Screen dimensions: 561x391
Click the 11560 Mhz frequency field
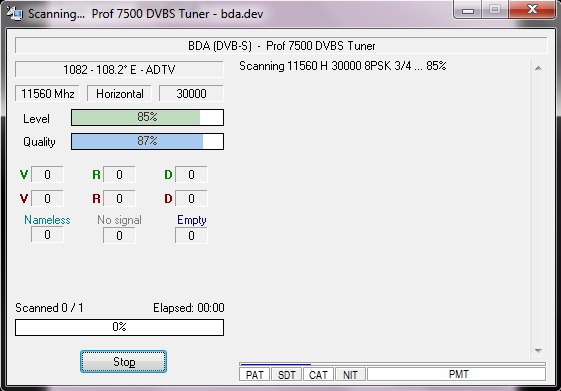[x=47, y=94]
